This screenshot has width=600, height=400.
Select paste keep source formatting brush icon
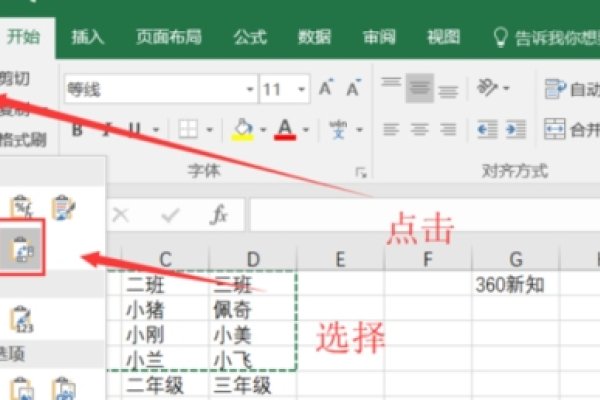[x=64, y=207]
